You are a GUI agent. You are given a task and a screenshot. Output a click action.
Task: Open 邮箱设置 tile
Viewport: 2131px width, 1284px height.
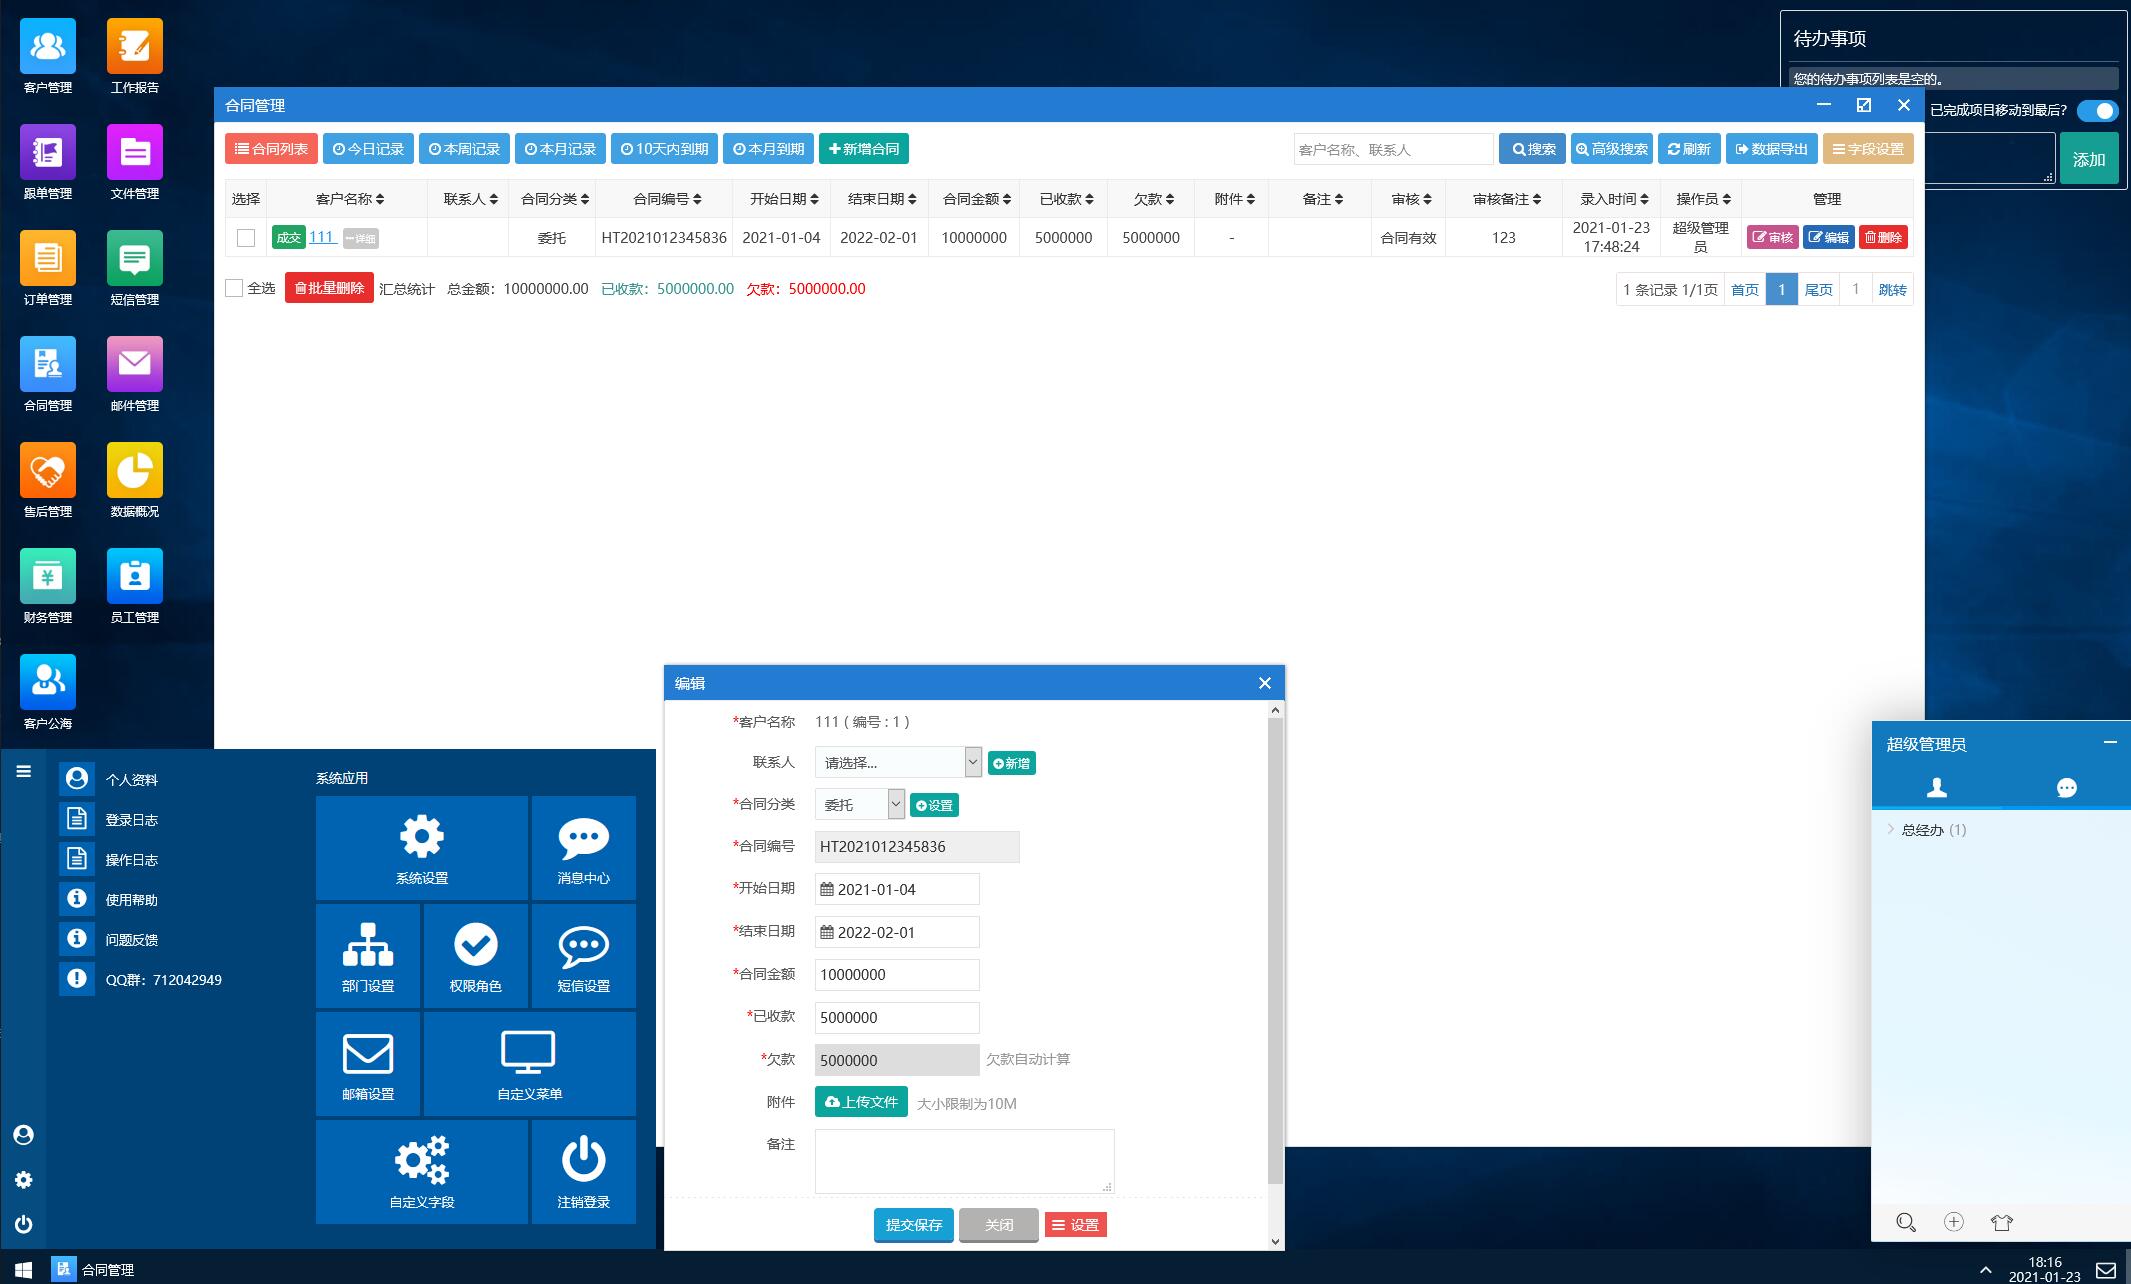click(x=368, y=1064)
